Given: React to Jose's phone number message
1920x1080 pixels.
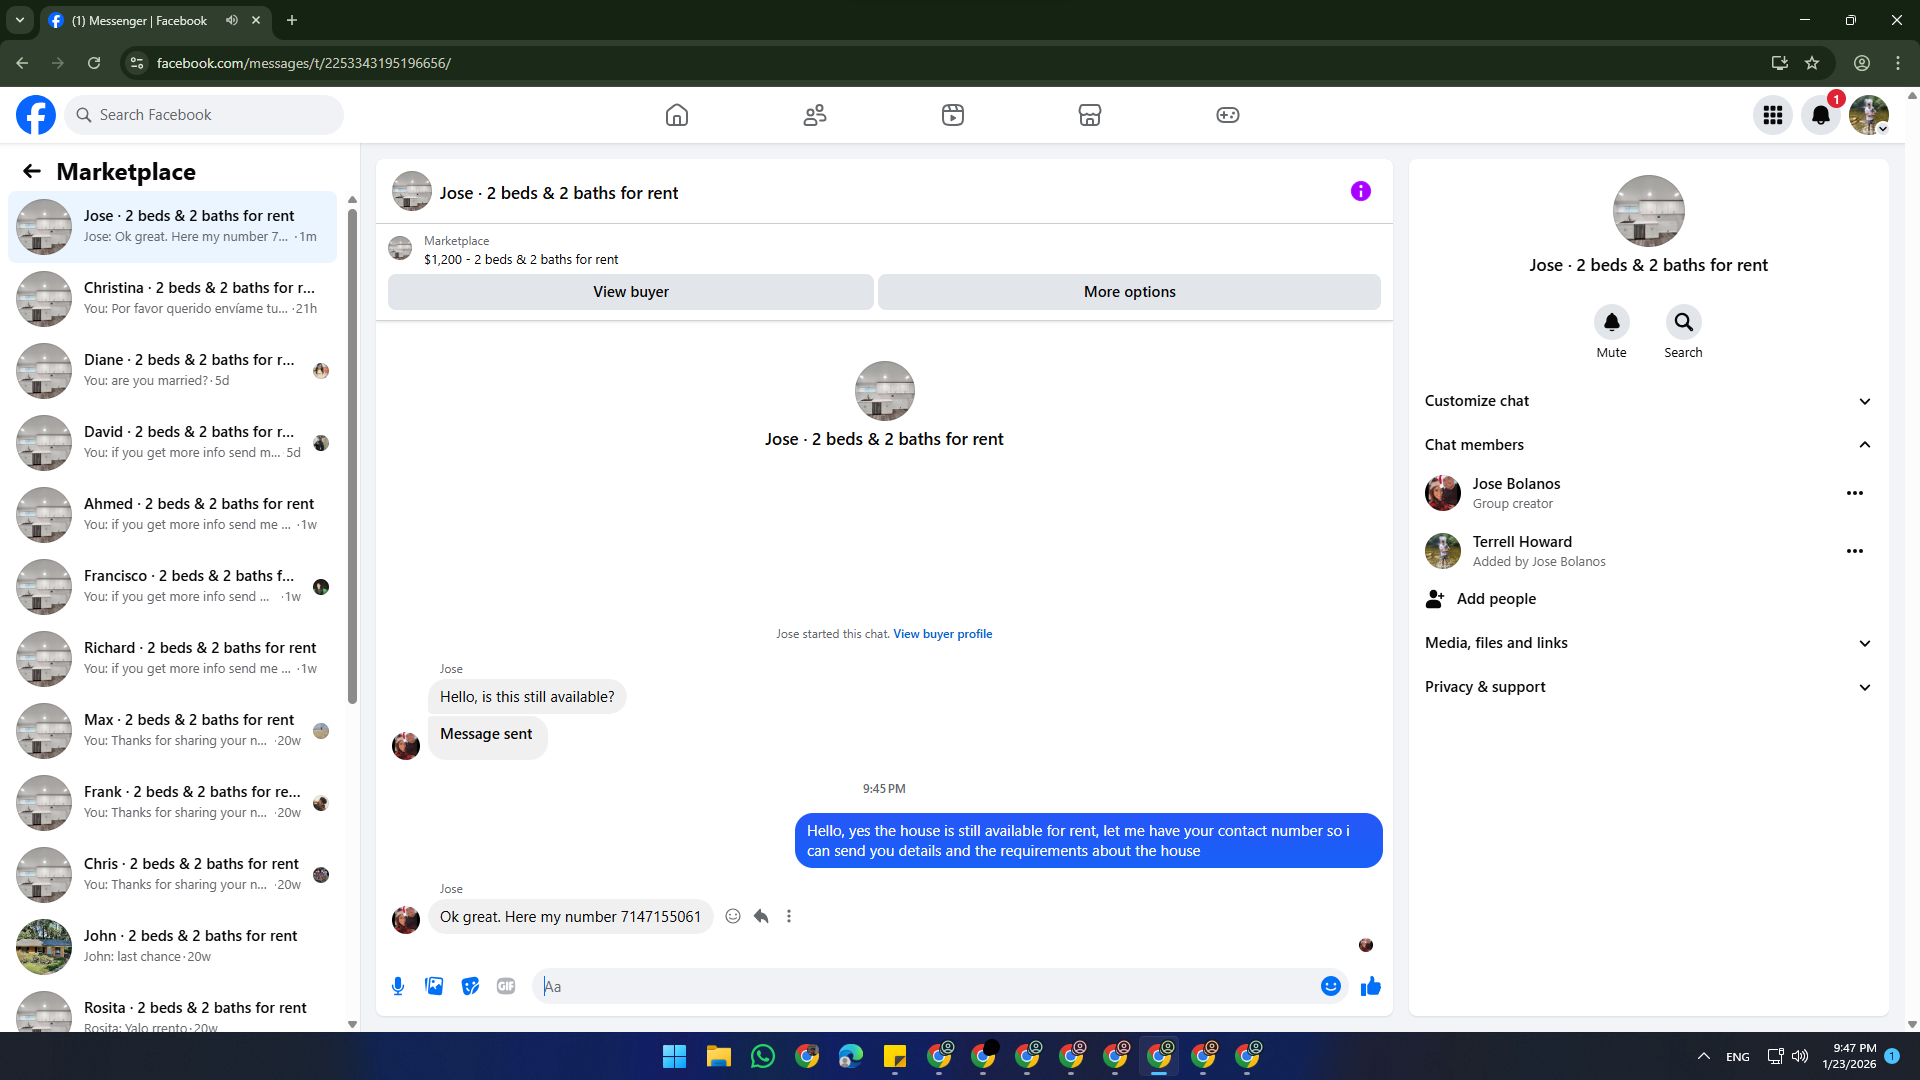Looking at the screenshot, I should click(733, 916).
